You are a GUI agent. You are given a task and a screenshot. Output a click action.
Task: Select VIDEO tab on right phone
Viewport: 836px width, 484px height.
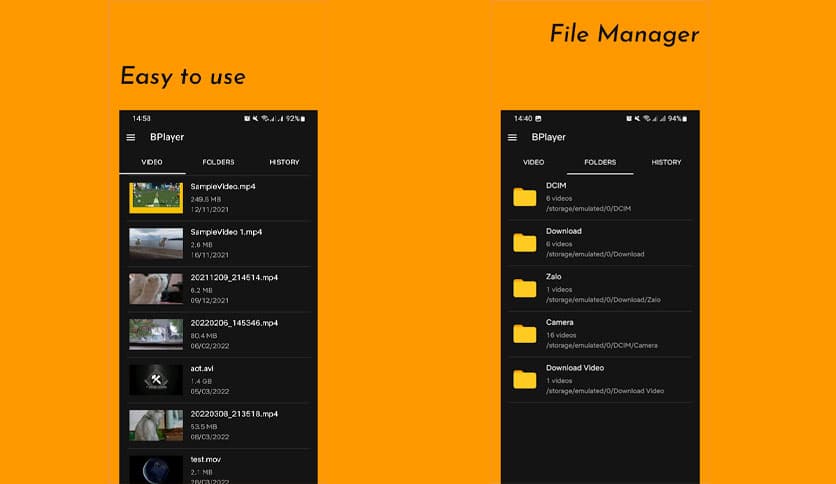click(534, 162)
